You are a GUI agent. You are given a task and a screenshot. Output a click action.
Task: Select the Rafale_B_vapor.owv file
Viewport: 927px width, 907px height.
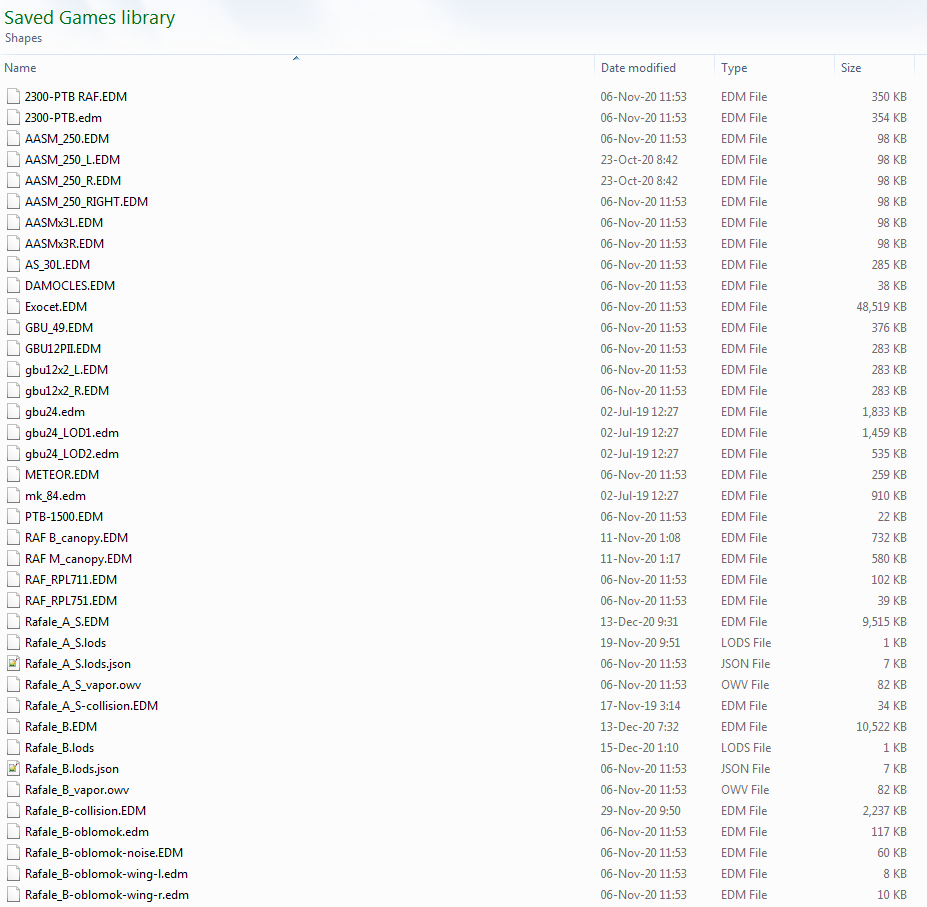77,790
